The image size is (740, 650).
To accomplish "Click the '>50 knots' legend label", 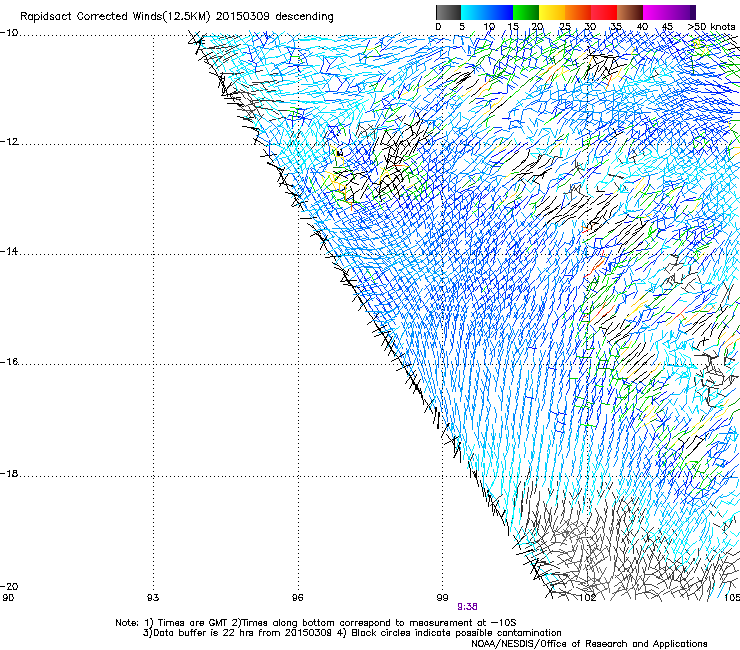I will (x=711, y=27).
